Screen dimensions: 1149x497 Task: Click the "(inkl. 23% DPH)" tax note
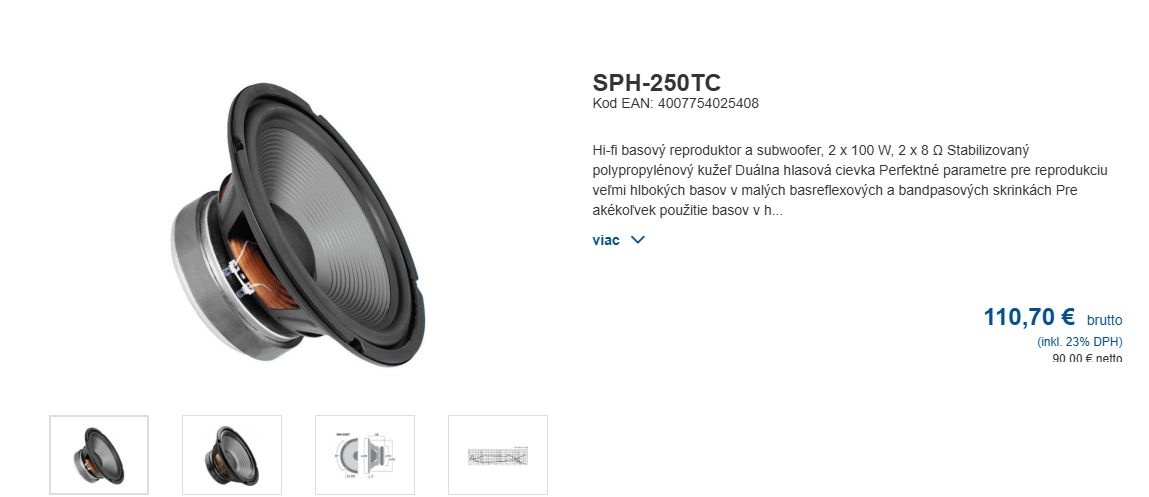point(1079,342)
